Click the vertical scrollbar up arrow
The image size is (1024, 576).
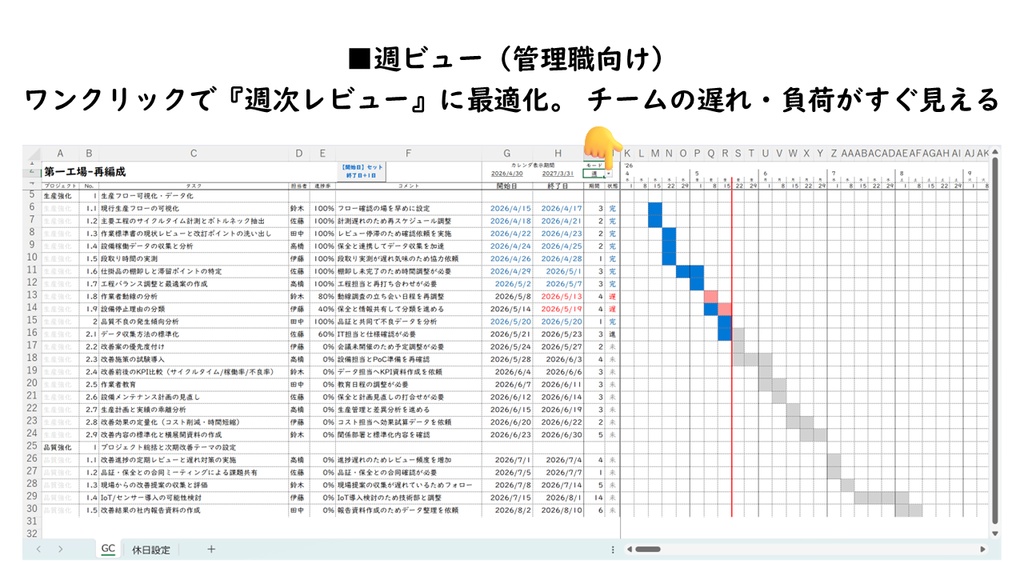pos(995,152)
